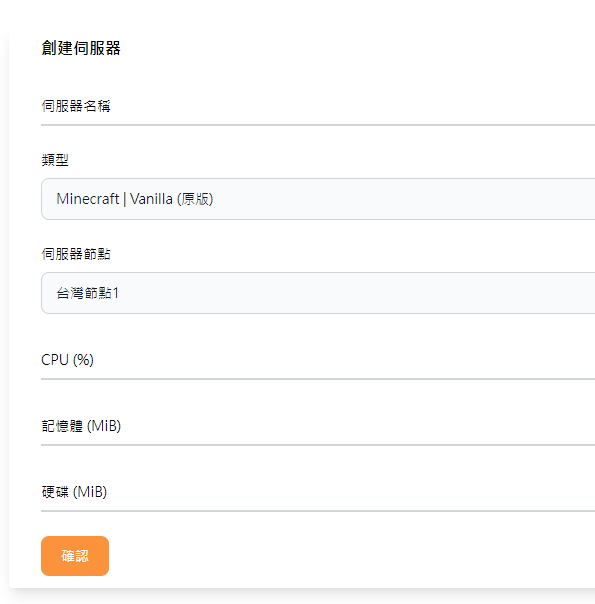The width and height of the screenshot is (595, 604).
Task: Click the 台灣節點1 selected value
Action: (x=87, y=293)
